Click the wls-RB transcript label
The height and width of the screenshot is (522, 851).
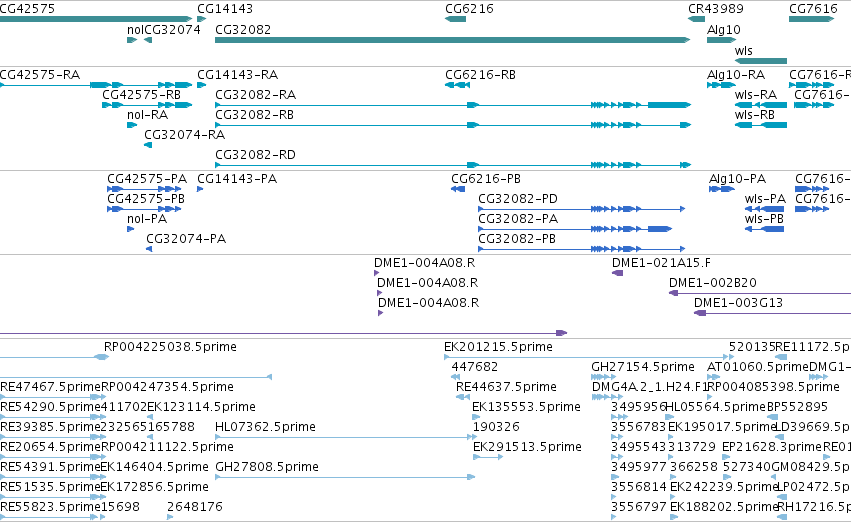click(755, 115)
